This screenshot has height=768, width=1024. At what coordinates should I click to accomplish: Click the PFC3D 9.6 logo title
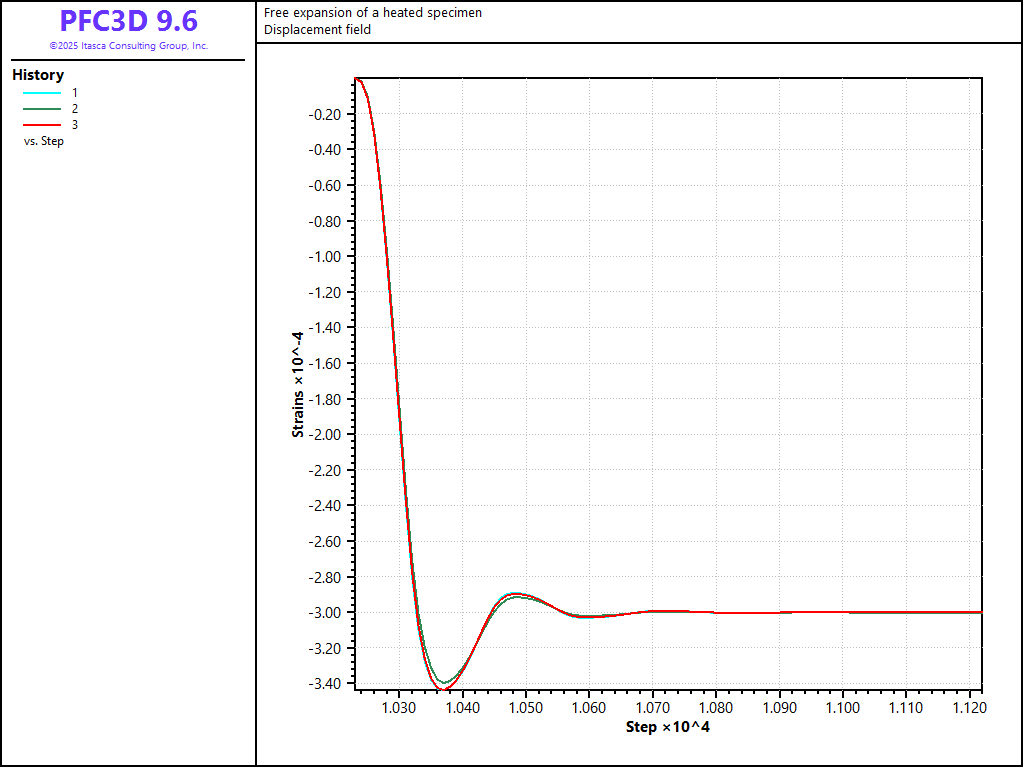128,21
